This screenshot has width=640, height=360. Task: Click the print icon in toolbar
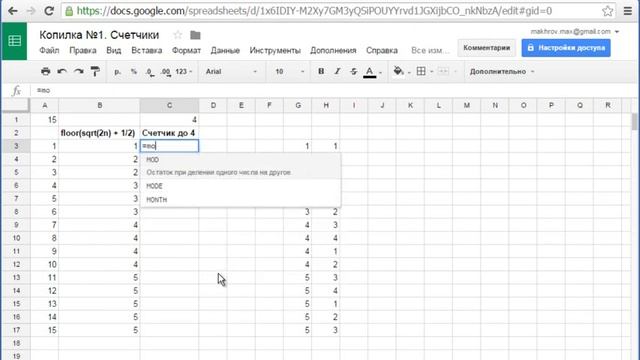[x=46, y=71]
